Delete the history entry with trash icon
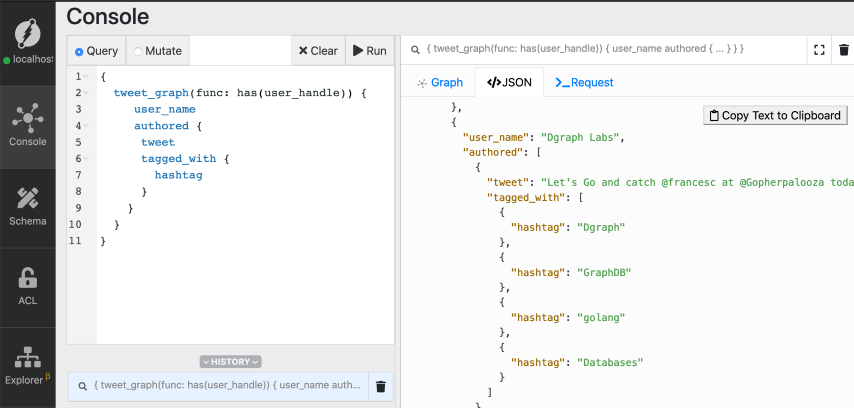This screenshot has width=854, height=408. point(380,386)
